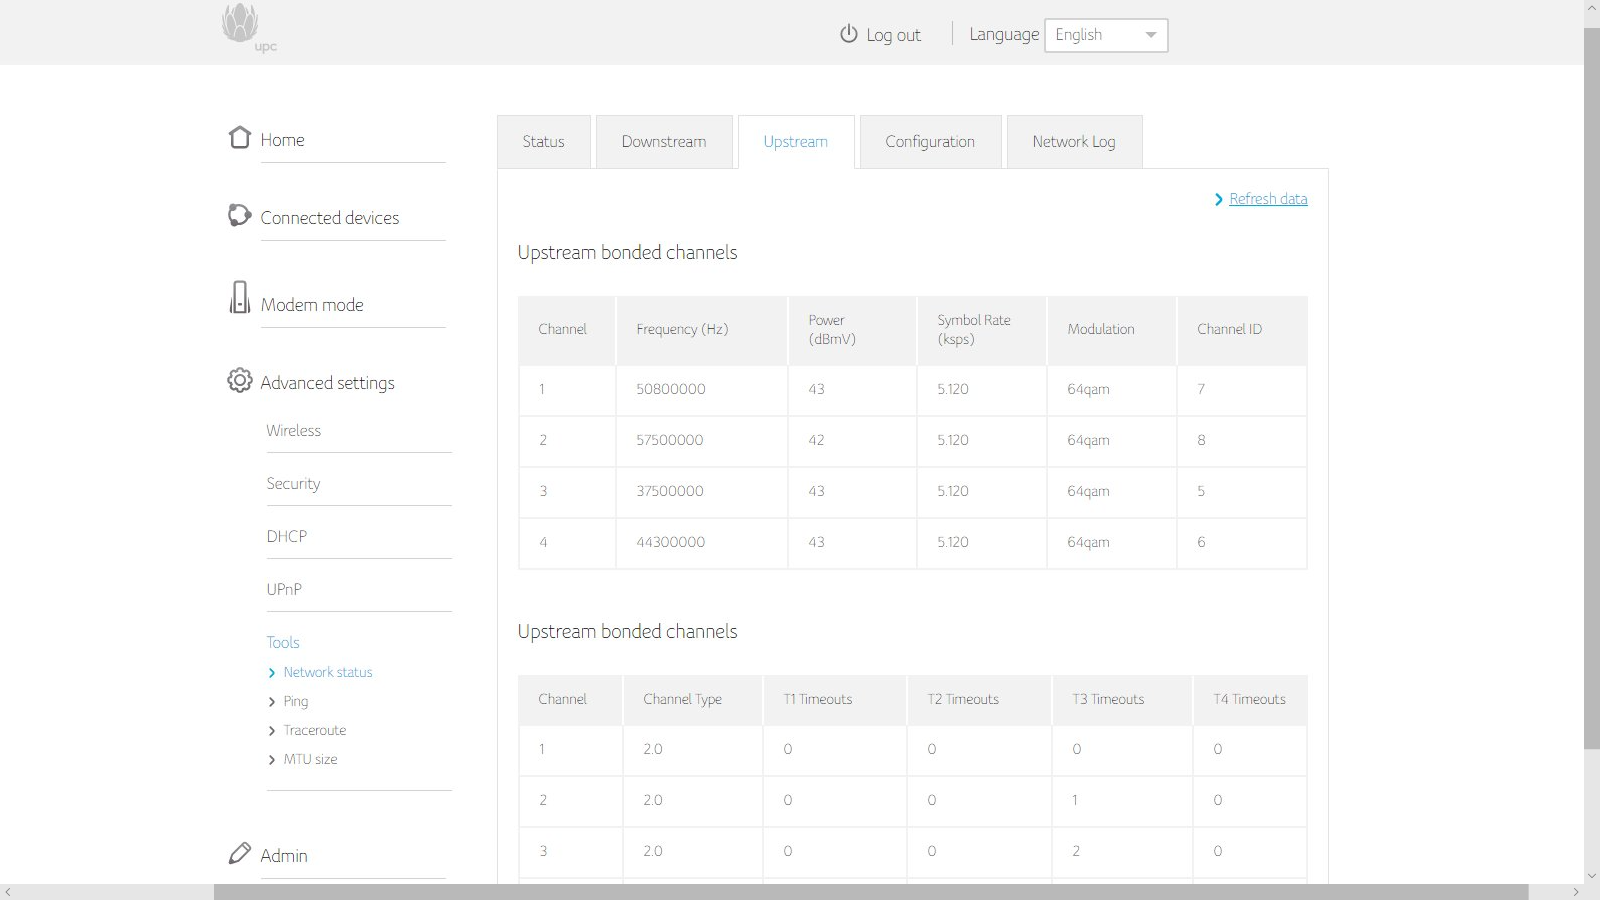Image resolution: width=1600 pixels, height=900 pixels.
Task: Expand Ping chevron under Tools
Action: pos(272,702)
